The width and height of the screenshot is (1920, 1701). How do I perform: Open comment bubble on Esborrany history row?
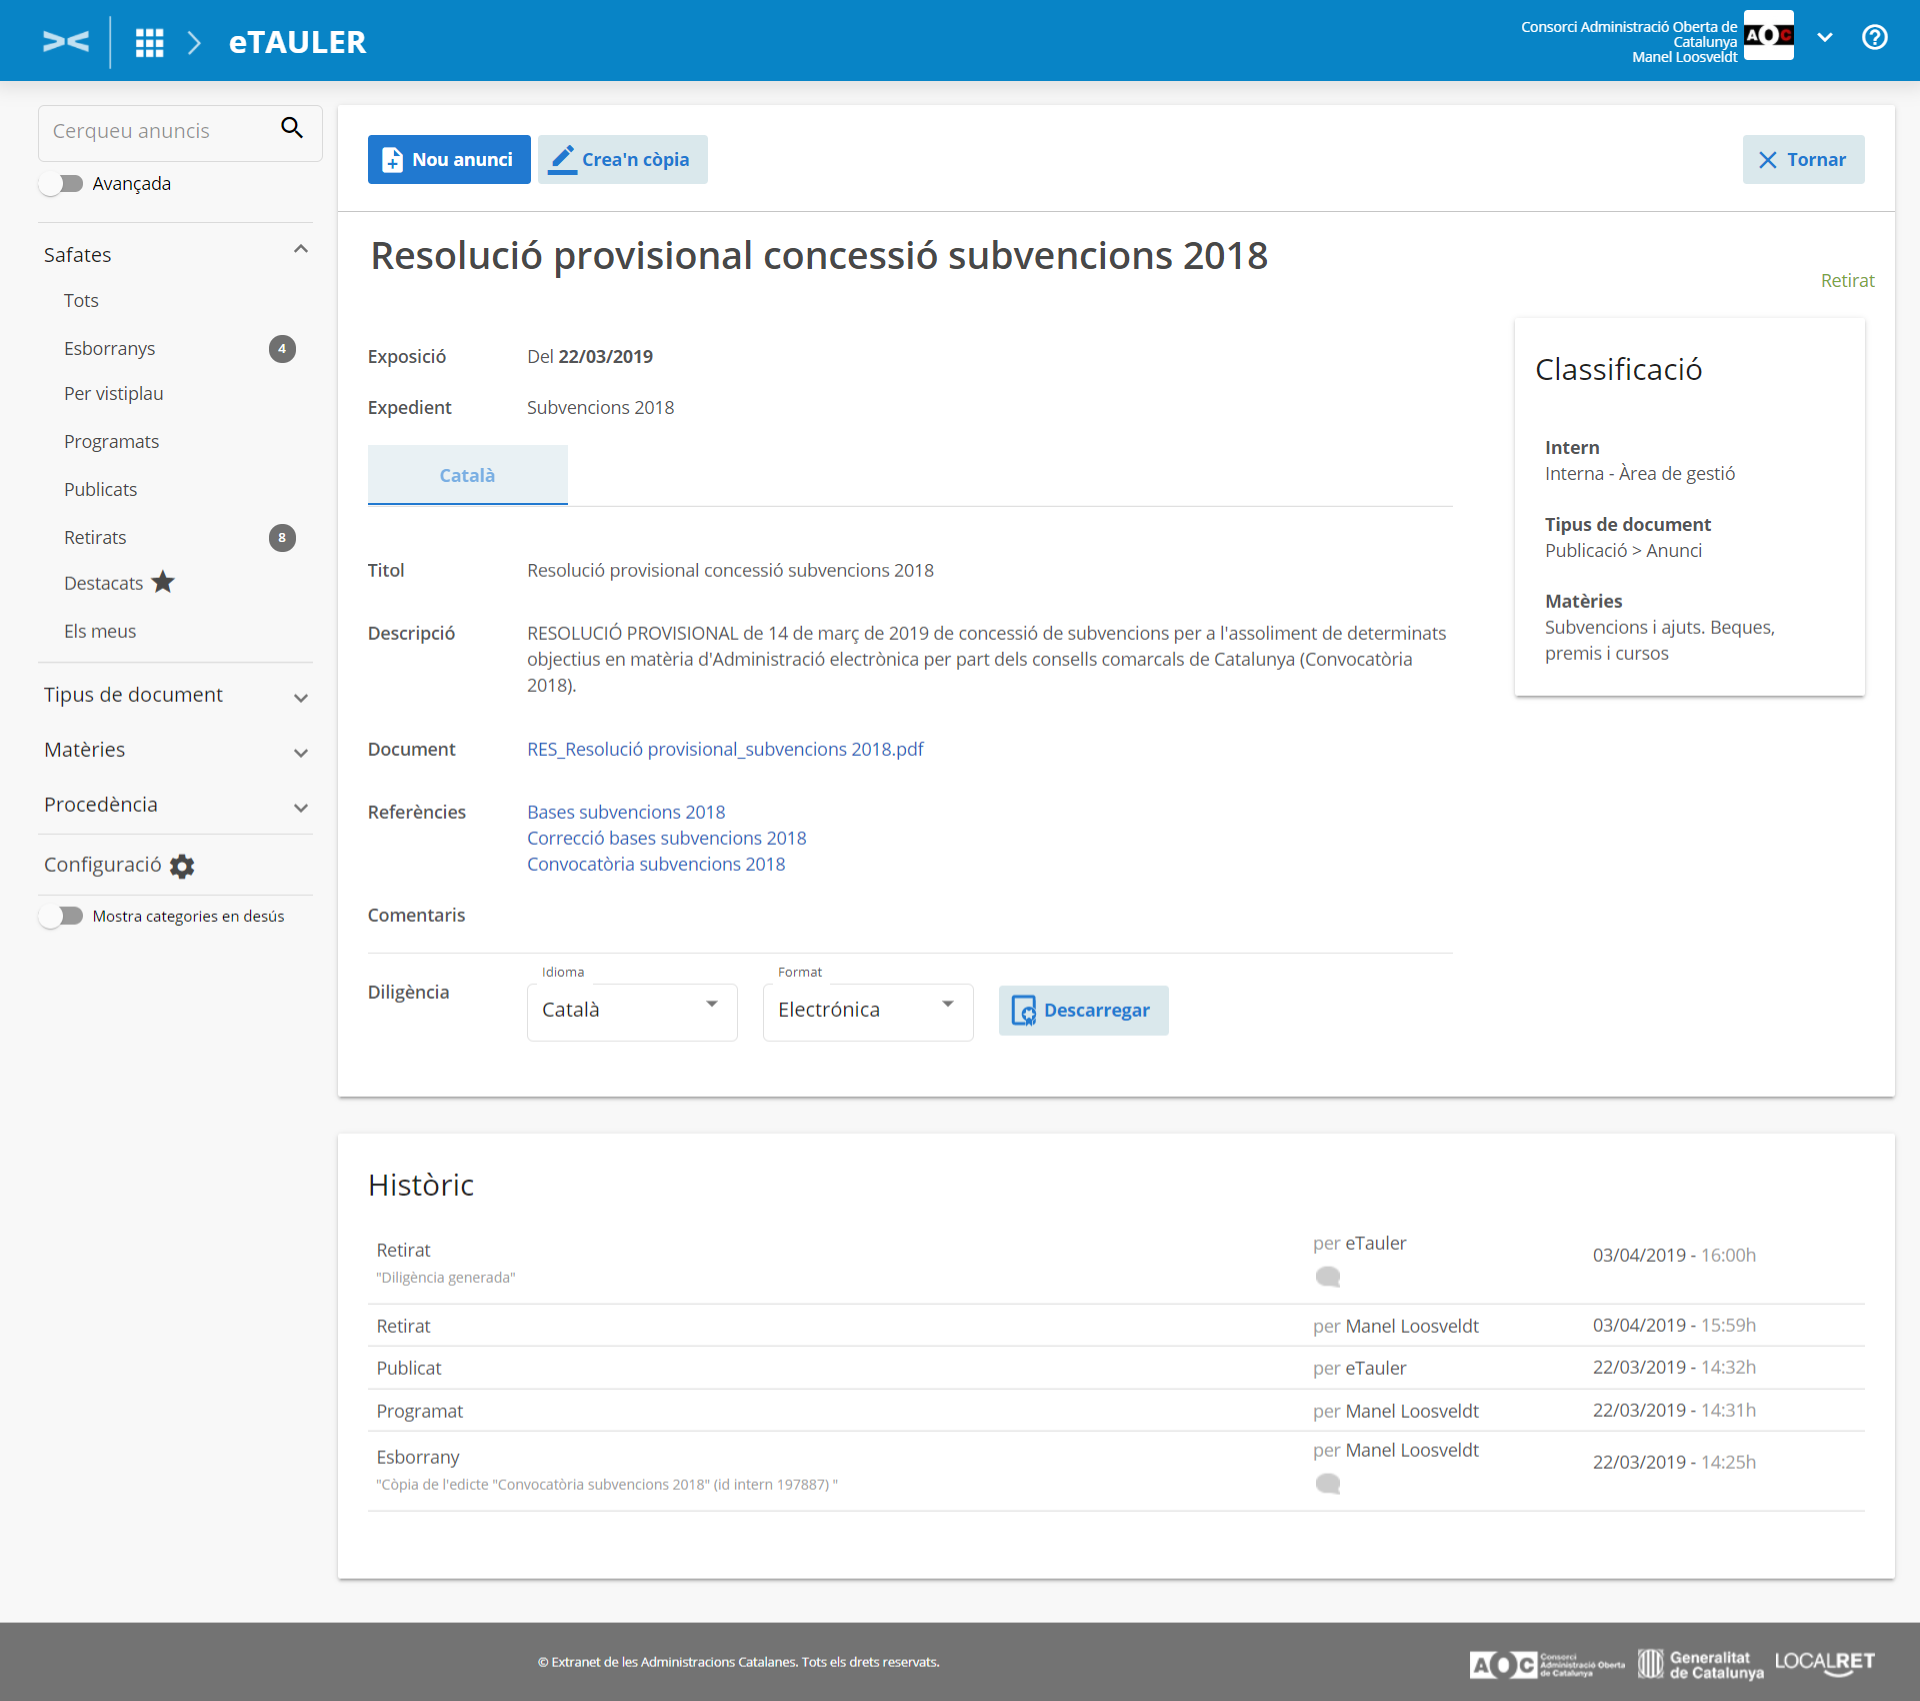click(x=1328, y=1484)
